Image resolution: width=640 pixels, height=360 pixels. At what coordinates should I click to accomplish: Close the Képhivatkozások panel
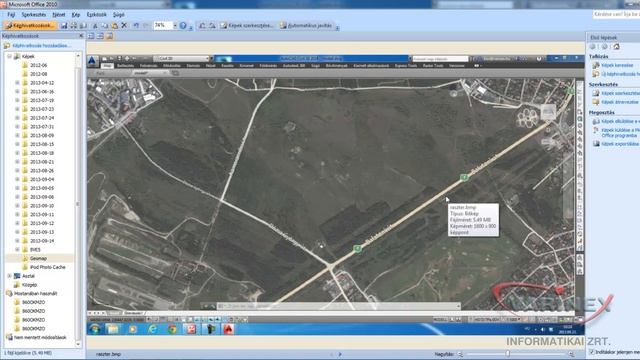coord(80,36)
